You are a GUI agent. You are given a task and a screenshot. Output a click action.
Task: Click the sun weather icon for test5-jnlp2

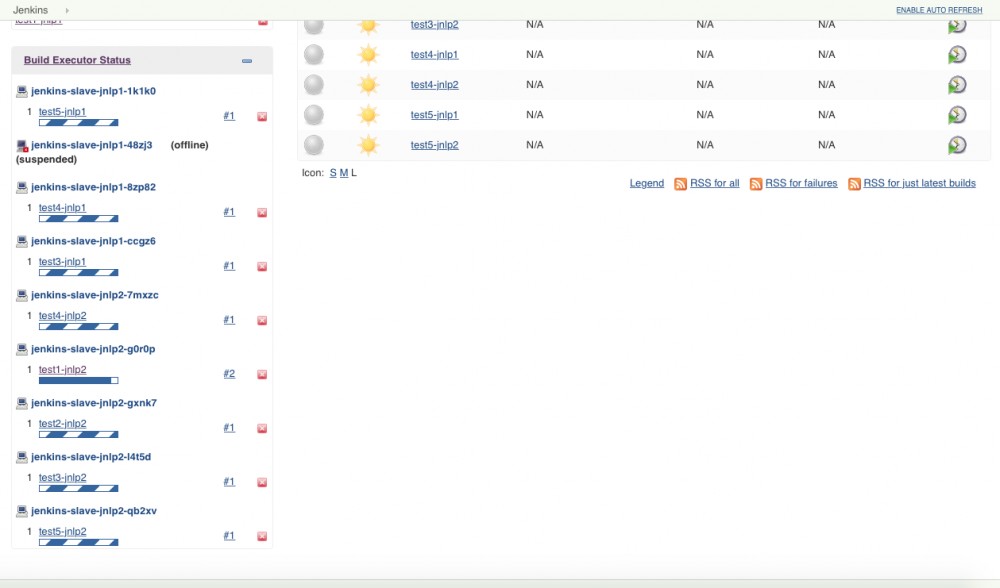click(368, 145)
